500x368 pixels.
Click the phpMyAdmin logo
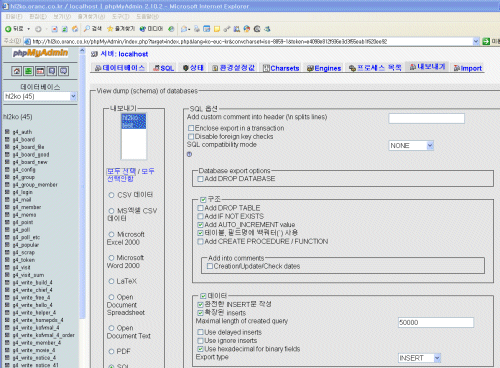(x=40, y=53)
